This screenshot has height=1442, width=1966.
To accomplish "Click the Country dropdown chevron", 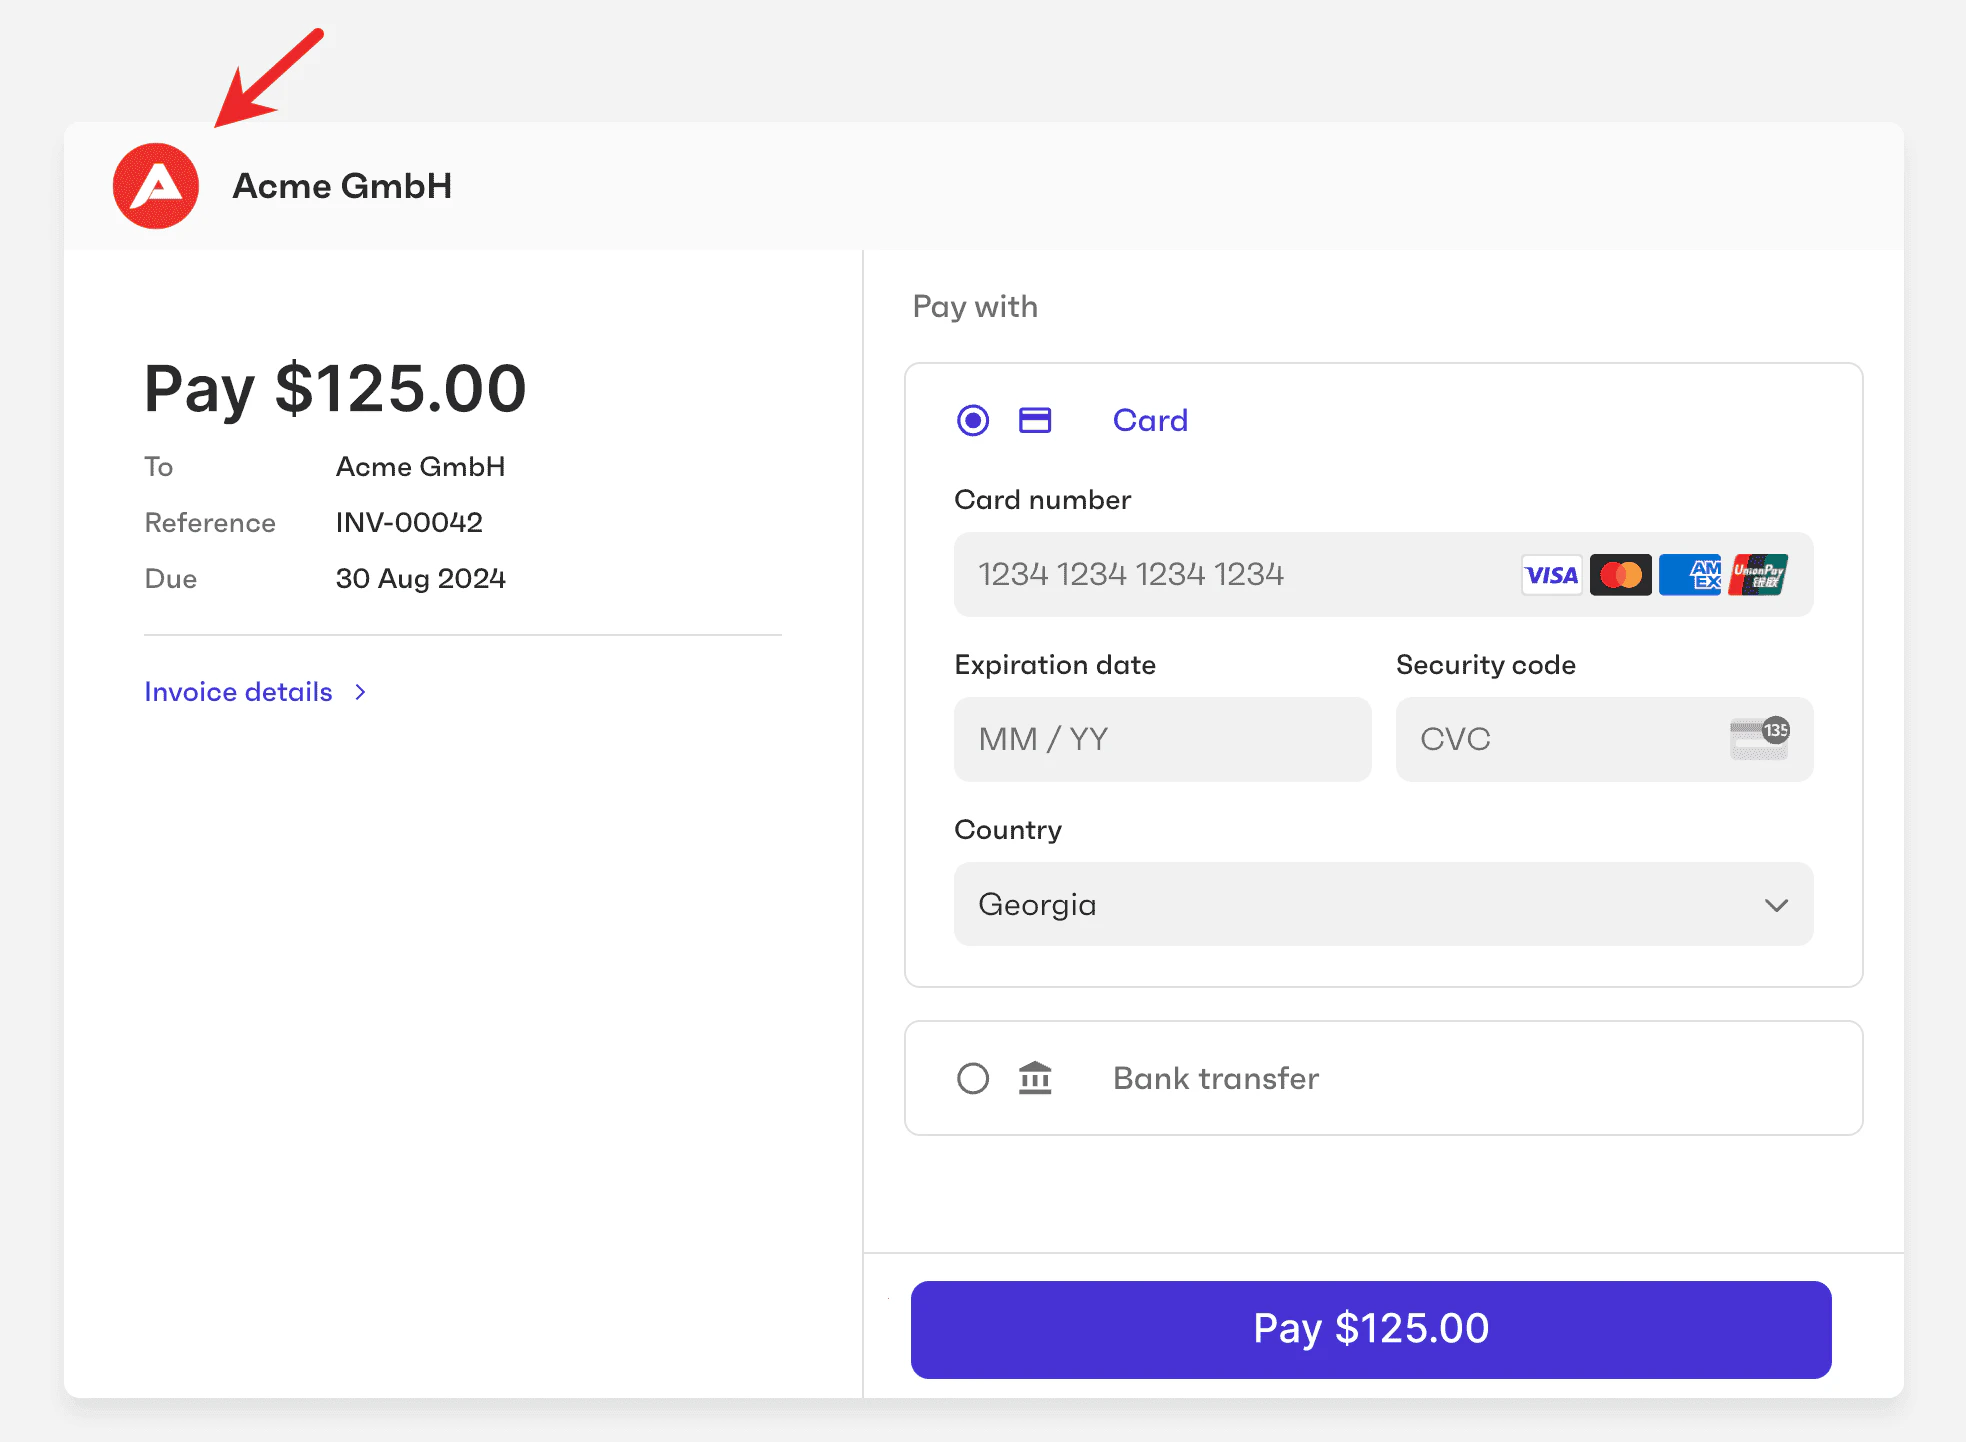I will tap(1777, 905).
